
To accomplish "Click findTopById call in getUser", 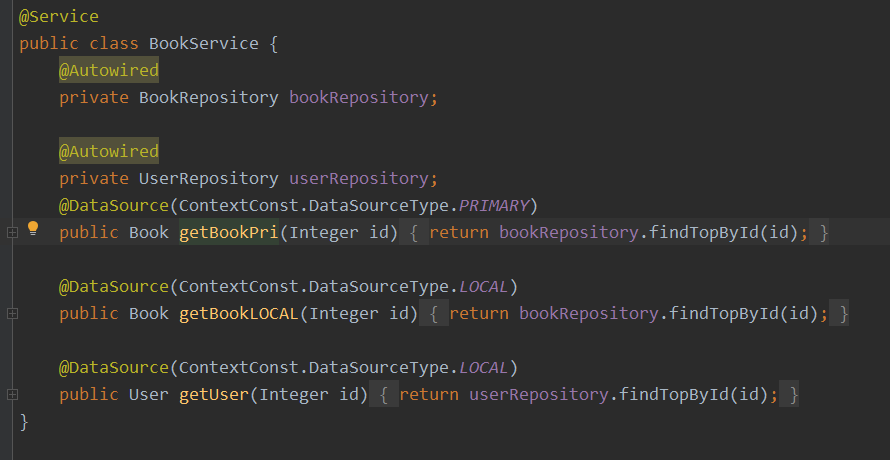I will click(x=674, y=394).
